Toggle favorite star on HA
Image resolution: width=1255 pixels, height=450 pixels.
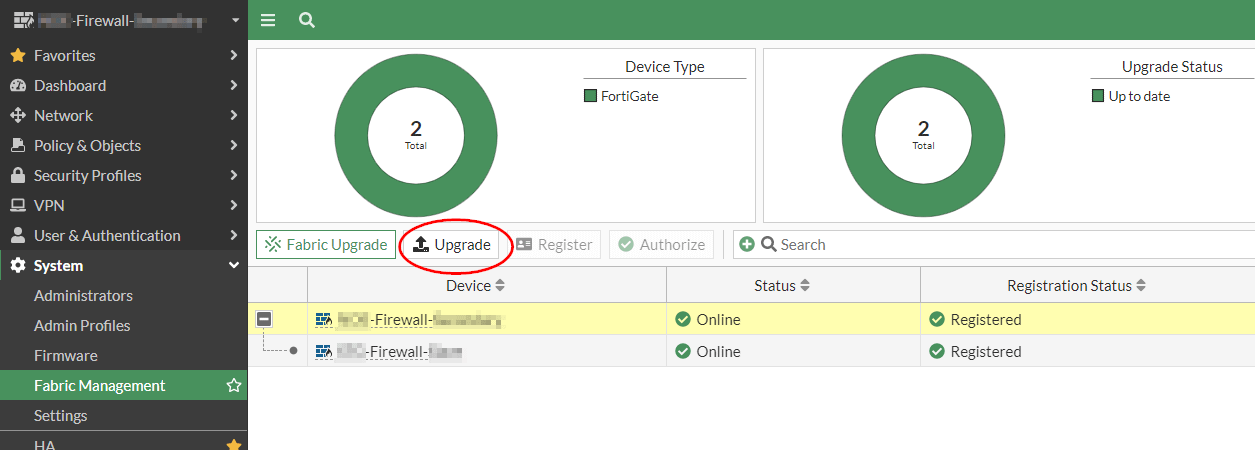(x=234, y=444)
